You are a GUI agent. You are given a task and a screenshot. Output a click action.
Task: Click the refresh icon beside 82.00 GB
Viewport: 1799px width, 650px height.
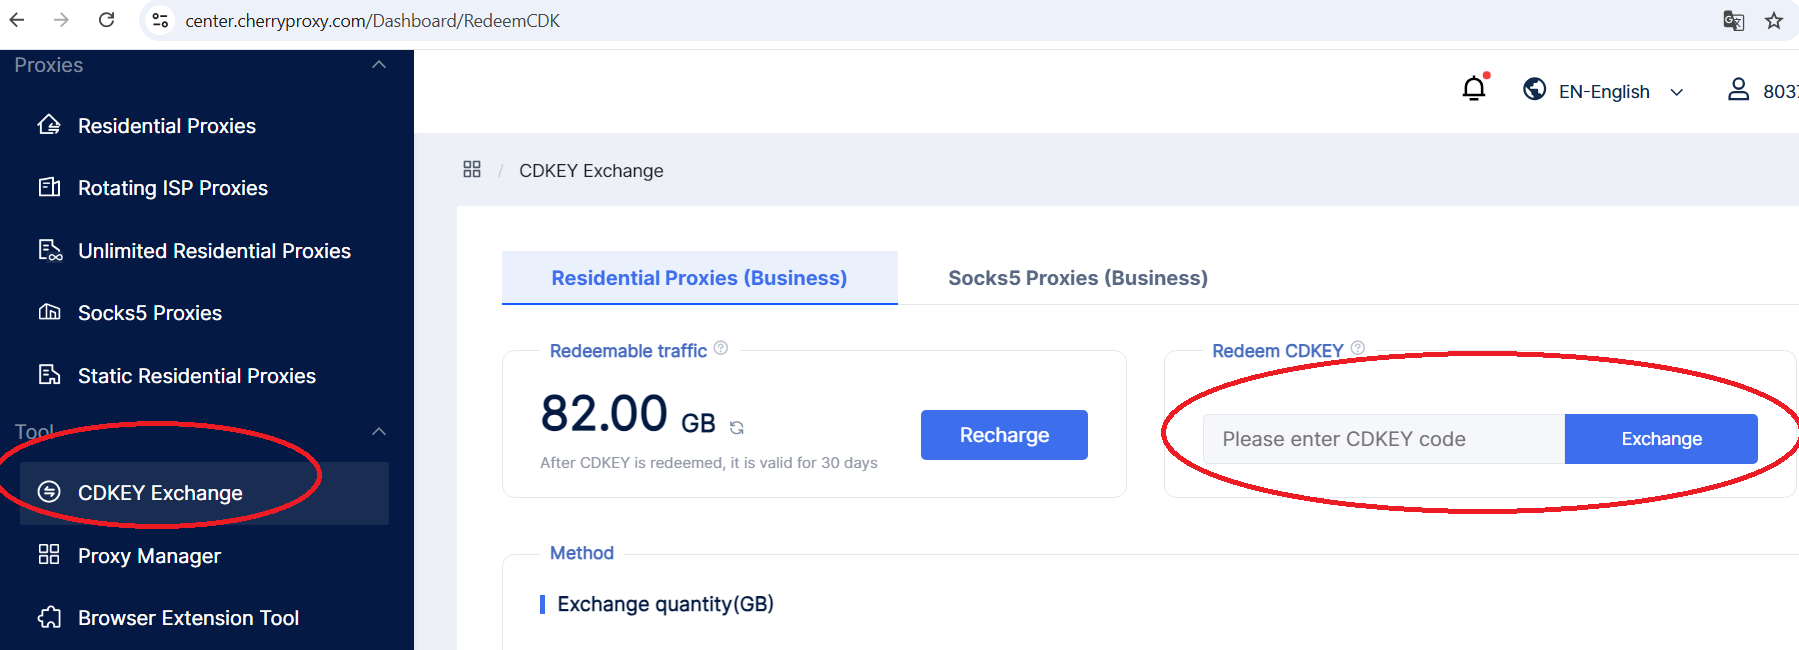coord(737,427)
